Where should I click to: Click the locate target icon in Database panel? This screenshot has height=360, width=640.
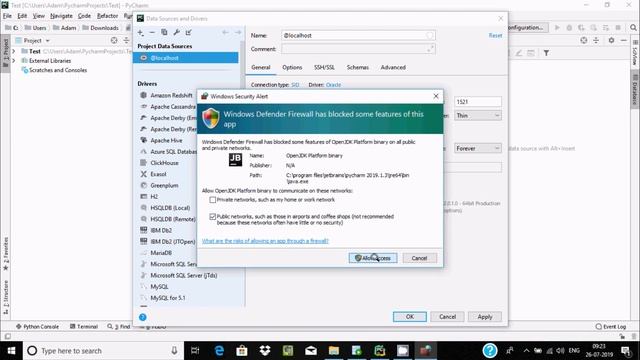pos(584,40)
